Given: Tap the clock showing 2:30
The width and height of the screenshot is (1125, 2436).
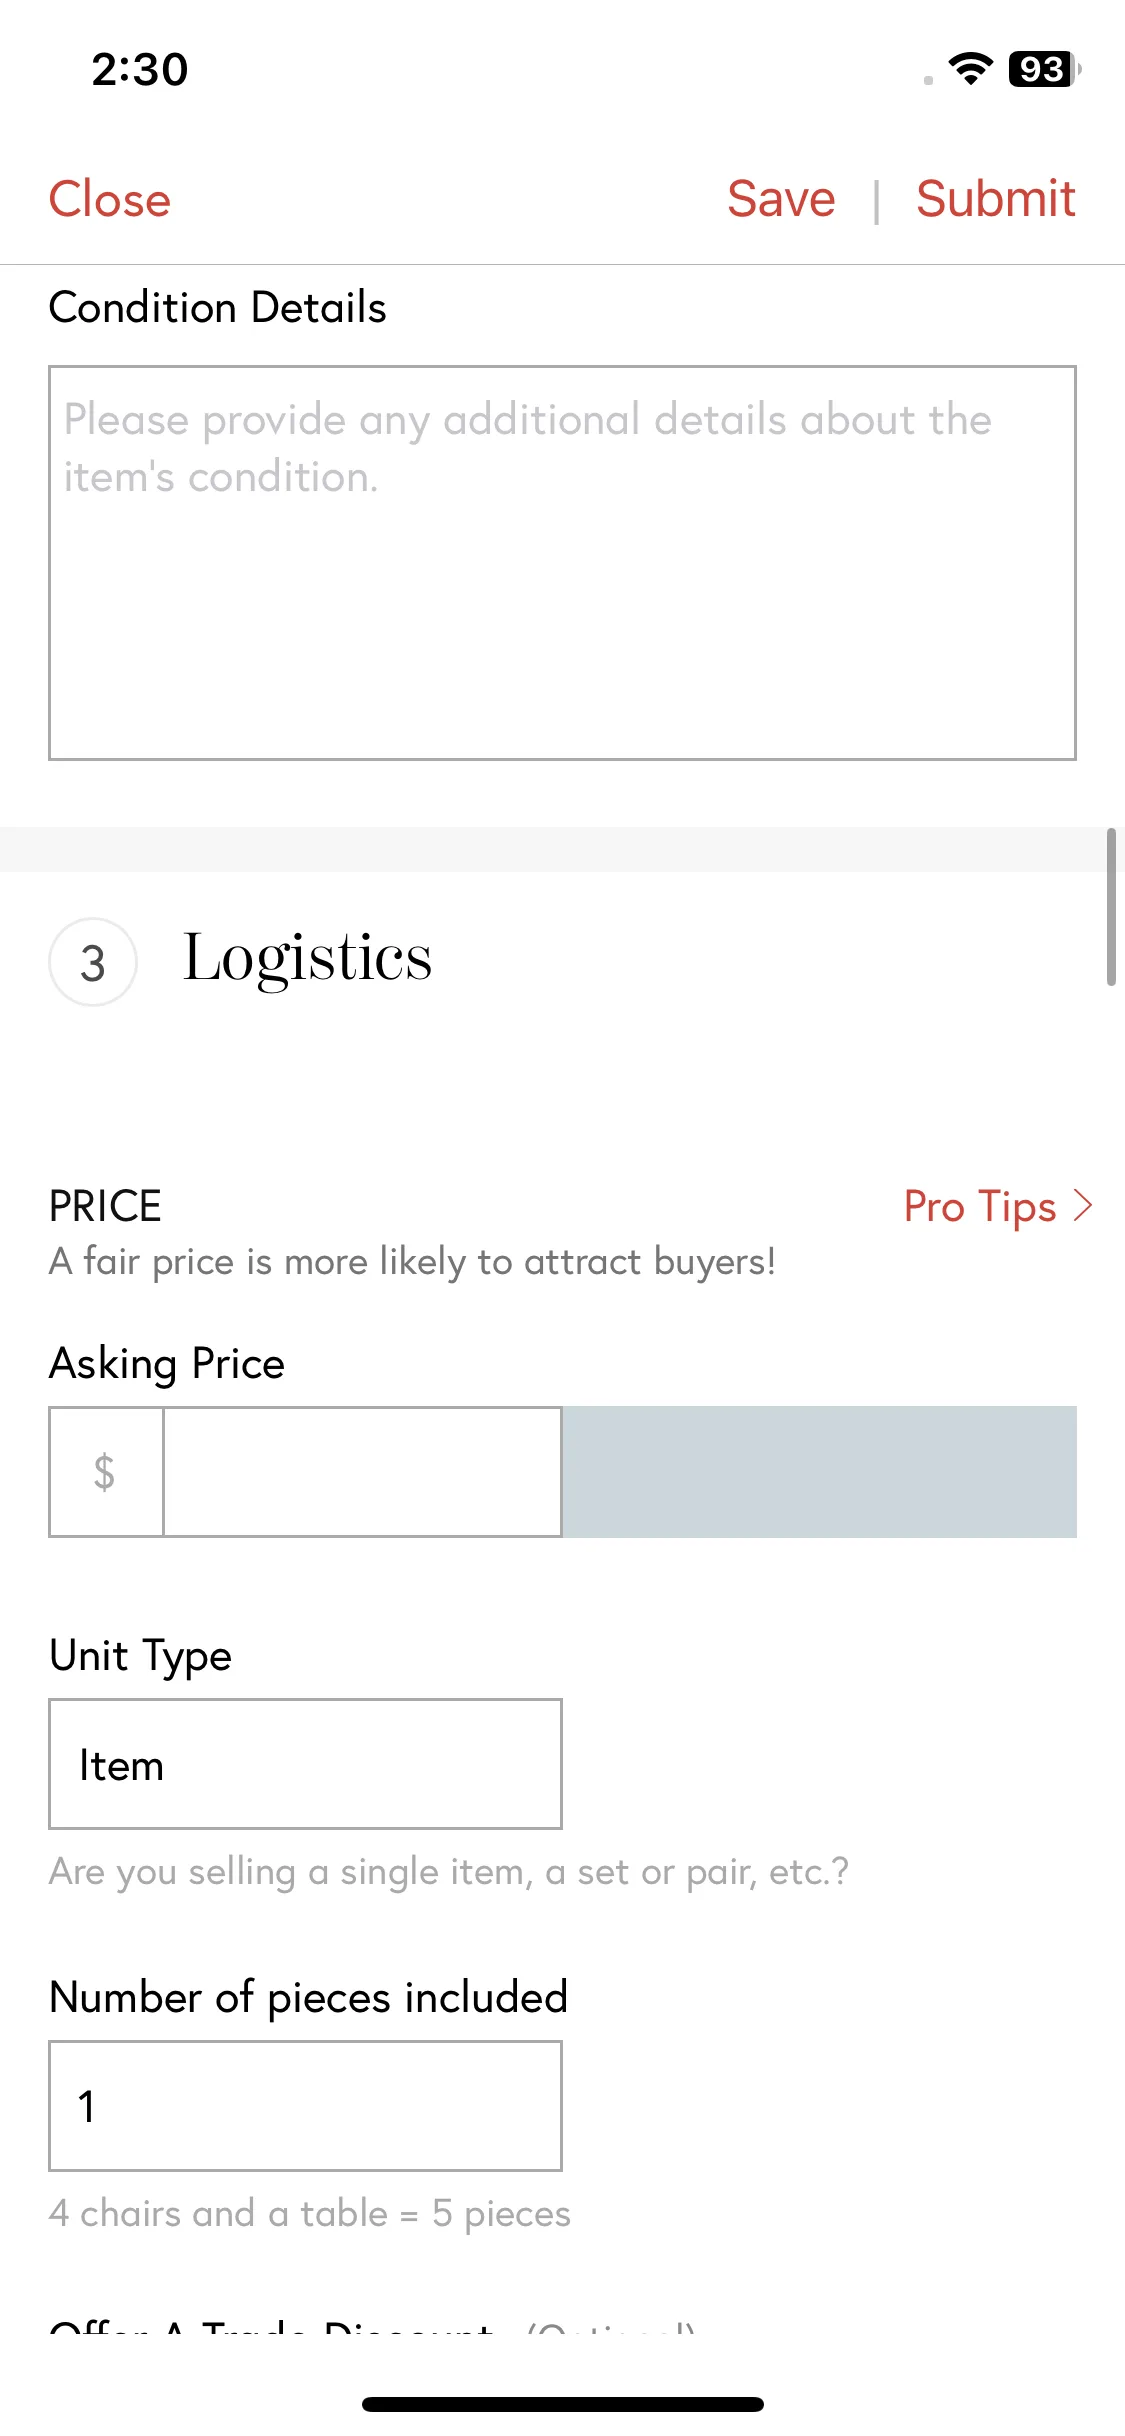Looking at the screenshot, I should (140, 69).
